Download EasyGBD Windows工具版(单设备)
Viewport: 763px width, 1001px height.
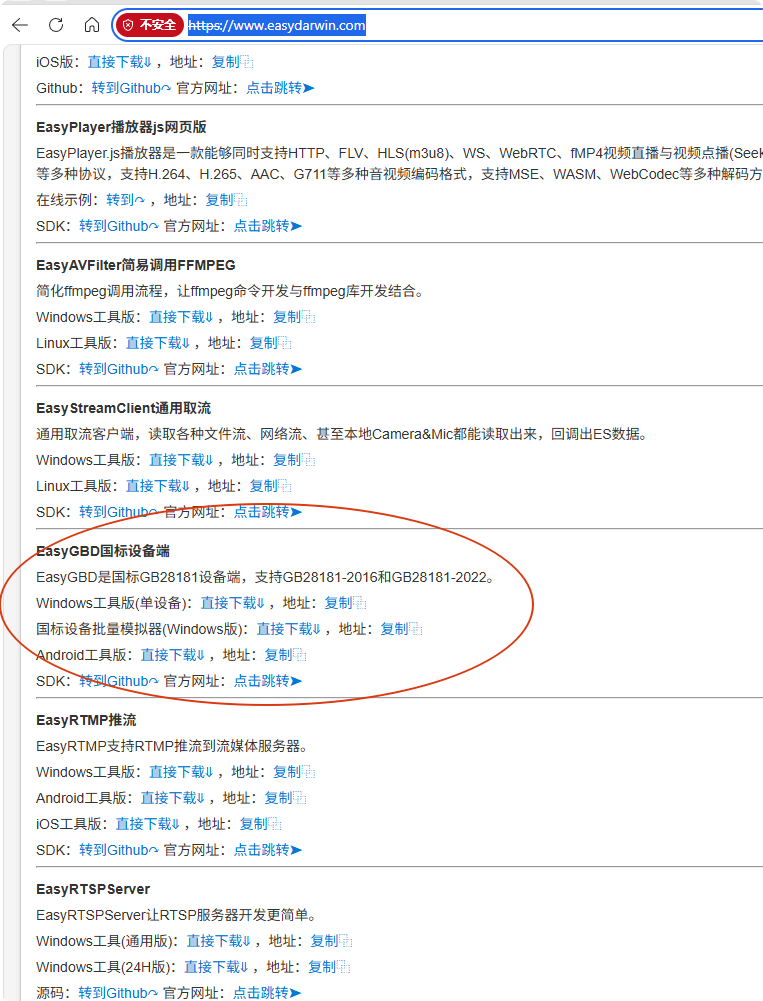click(x=233, y=603)
